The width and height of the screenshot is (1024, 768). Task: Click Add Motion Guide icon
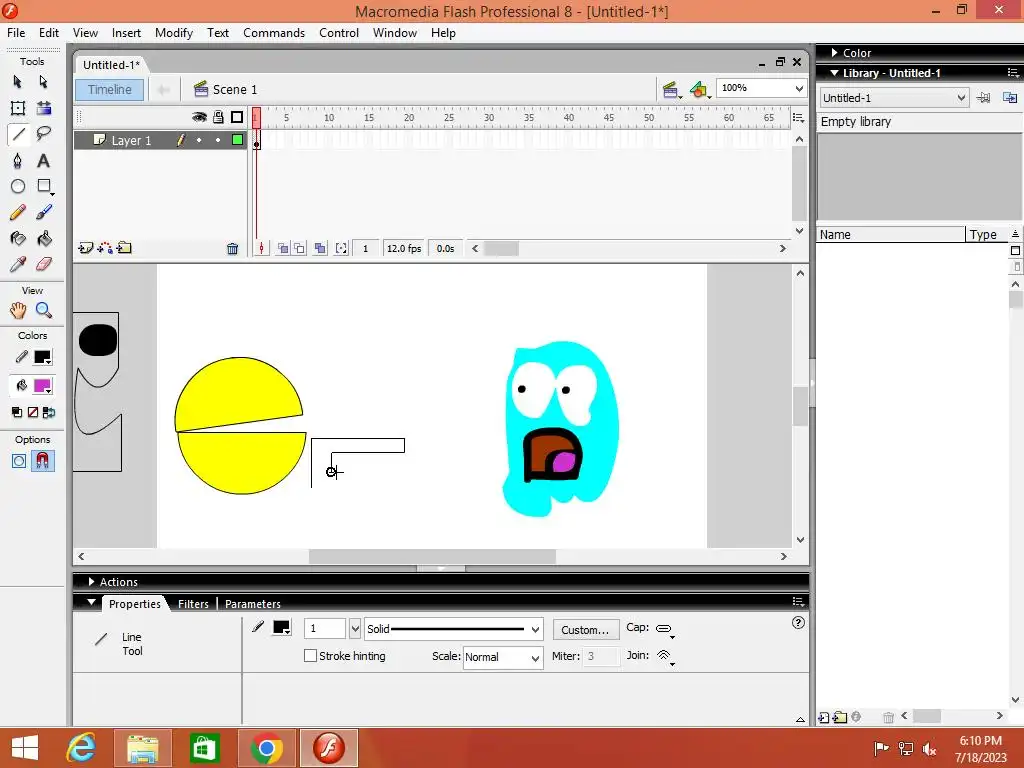pos(104,248)
